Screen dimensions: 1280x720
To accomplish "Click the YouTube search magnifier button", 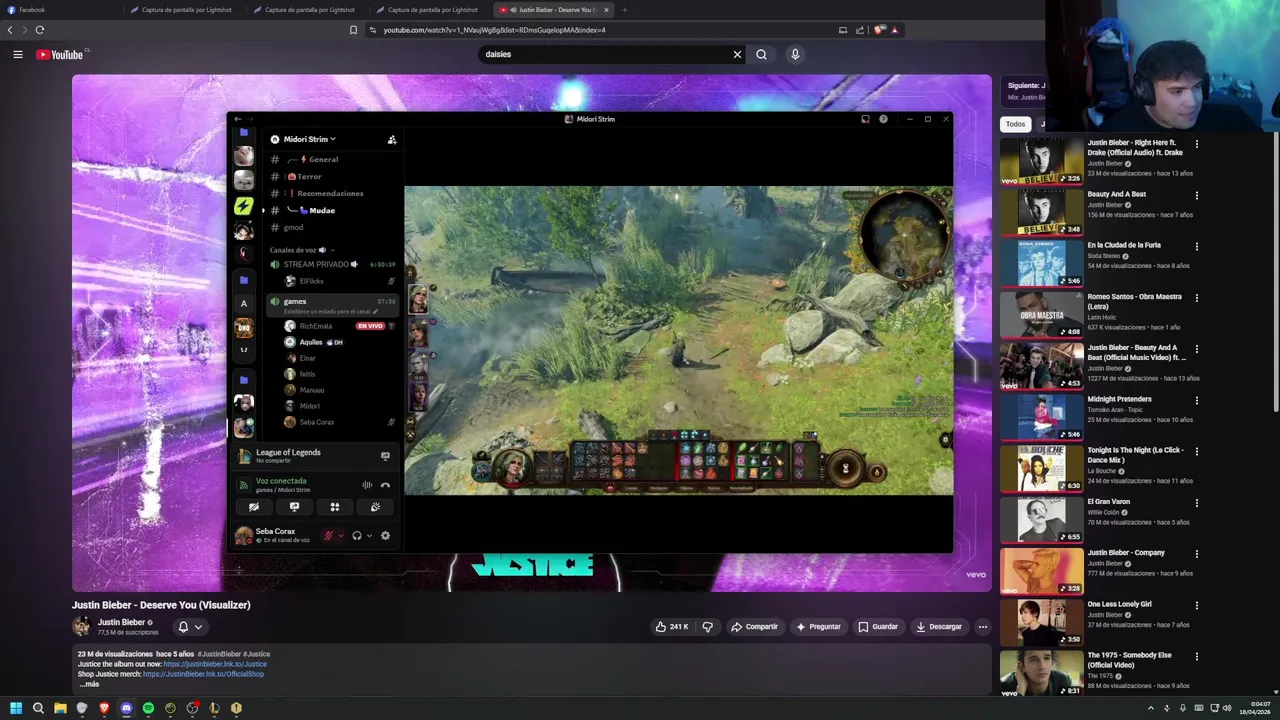I will pyautogui.click(x=761, y=54).
